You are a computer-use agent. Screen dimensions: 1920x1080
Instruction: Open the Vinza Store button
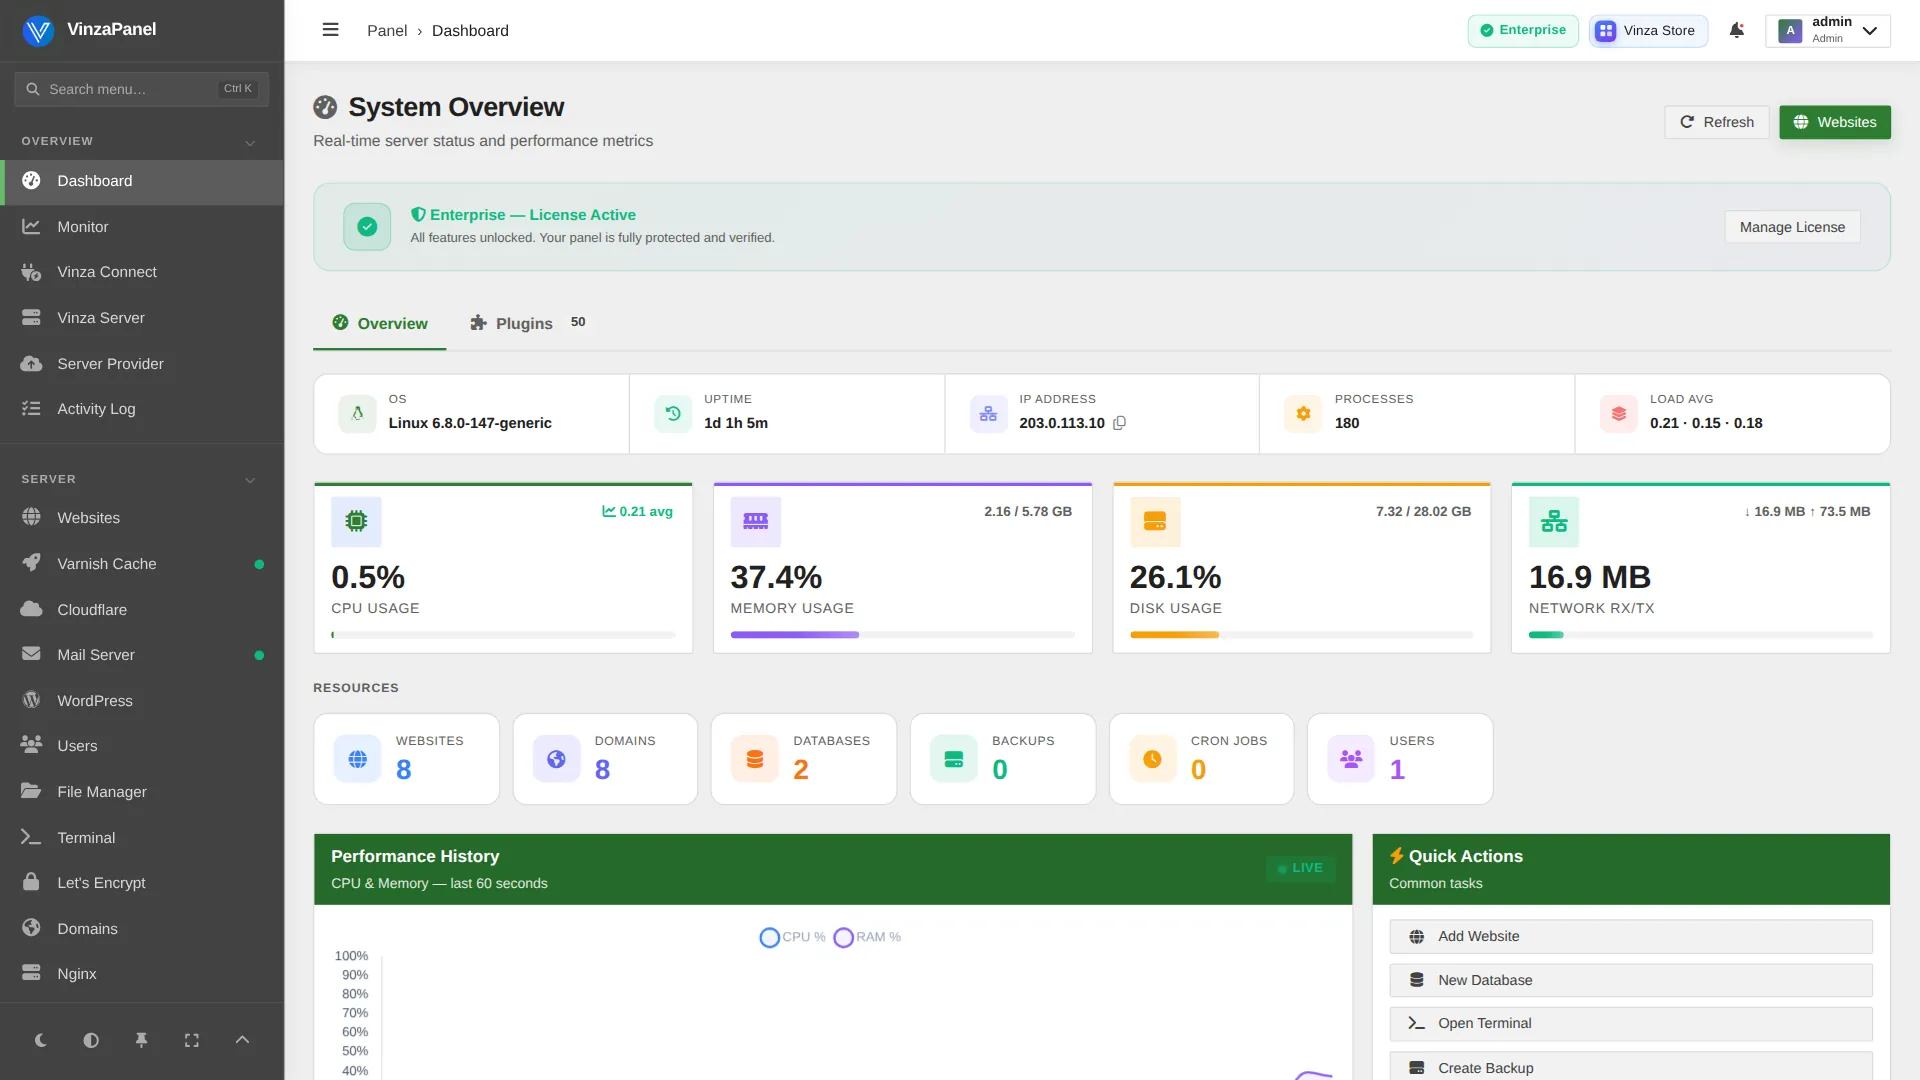click(1647, 30)
